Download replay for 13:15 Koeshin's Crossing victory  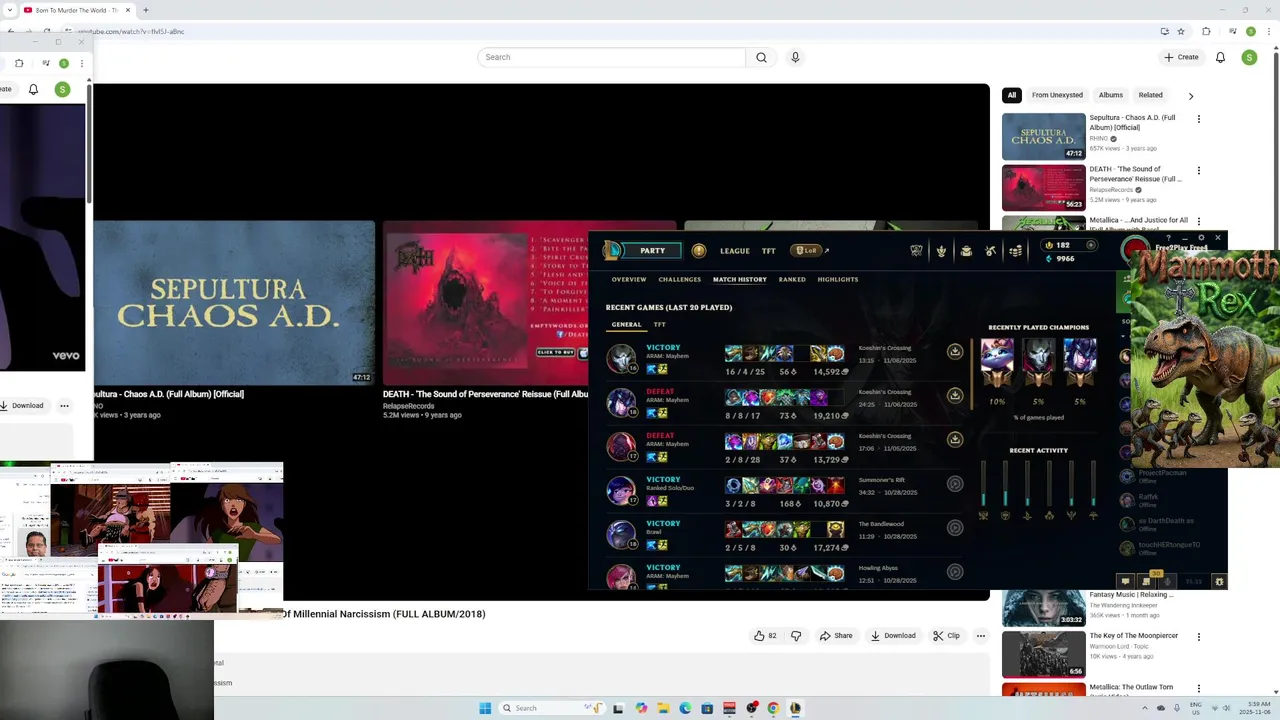click(x=955, y=352)
